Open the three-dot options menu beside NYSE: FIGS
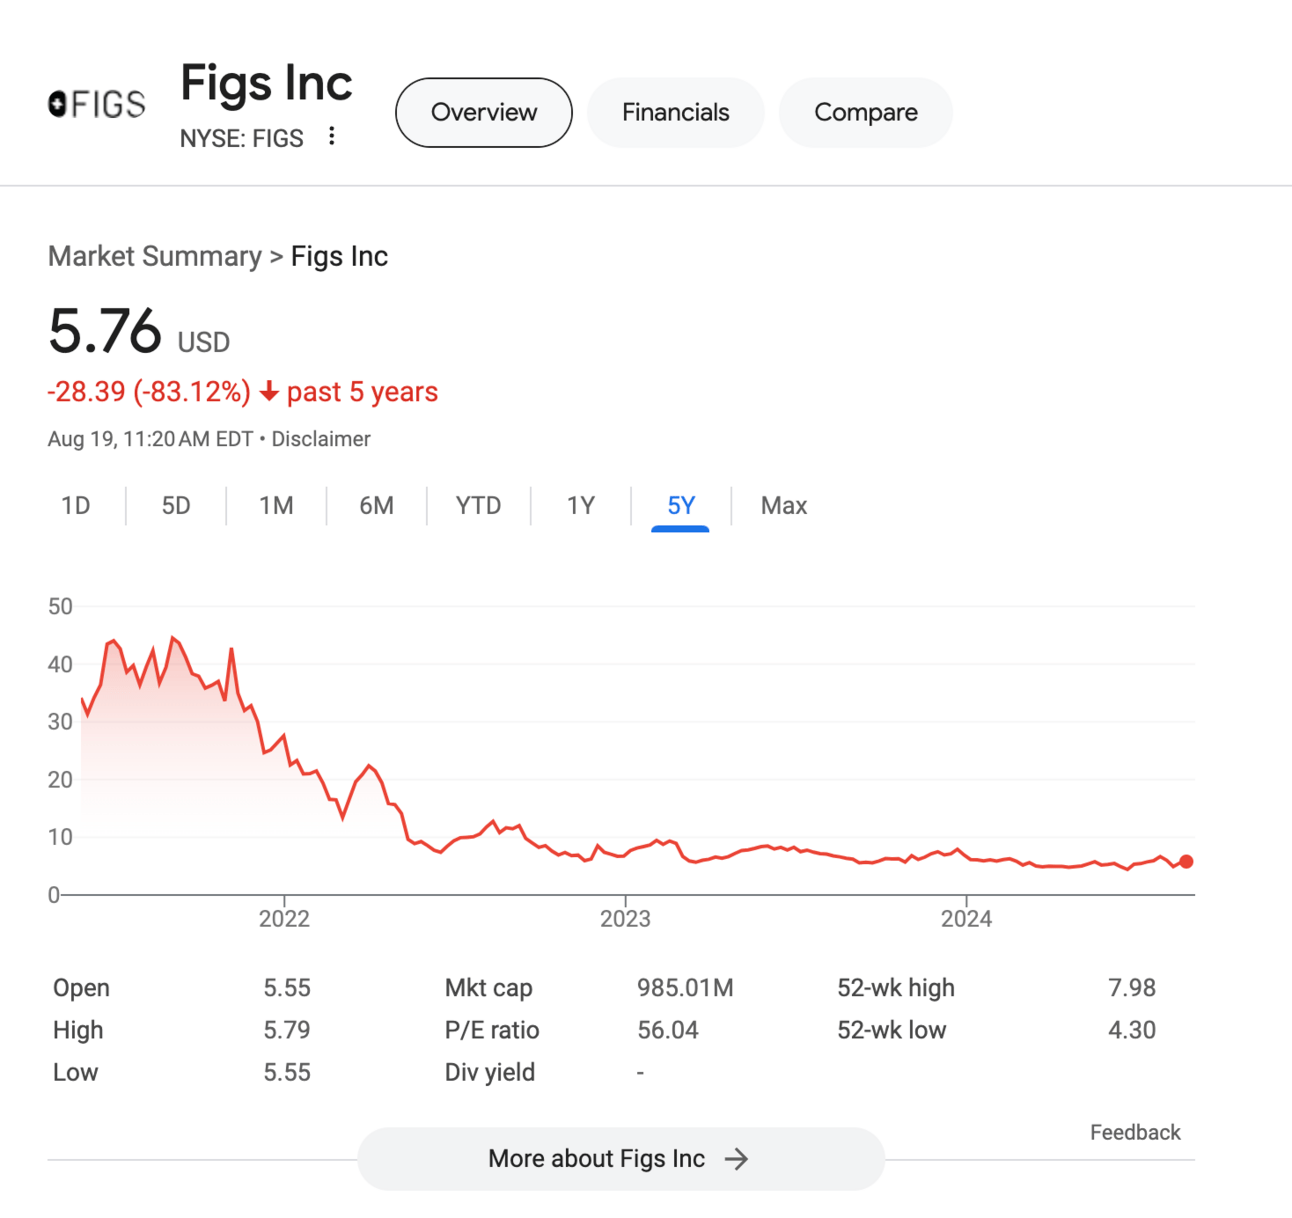This screenshot has width=1292, height=1218. tap(332, 137)
